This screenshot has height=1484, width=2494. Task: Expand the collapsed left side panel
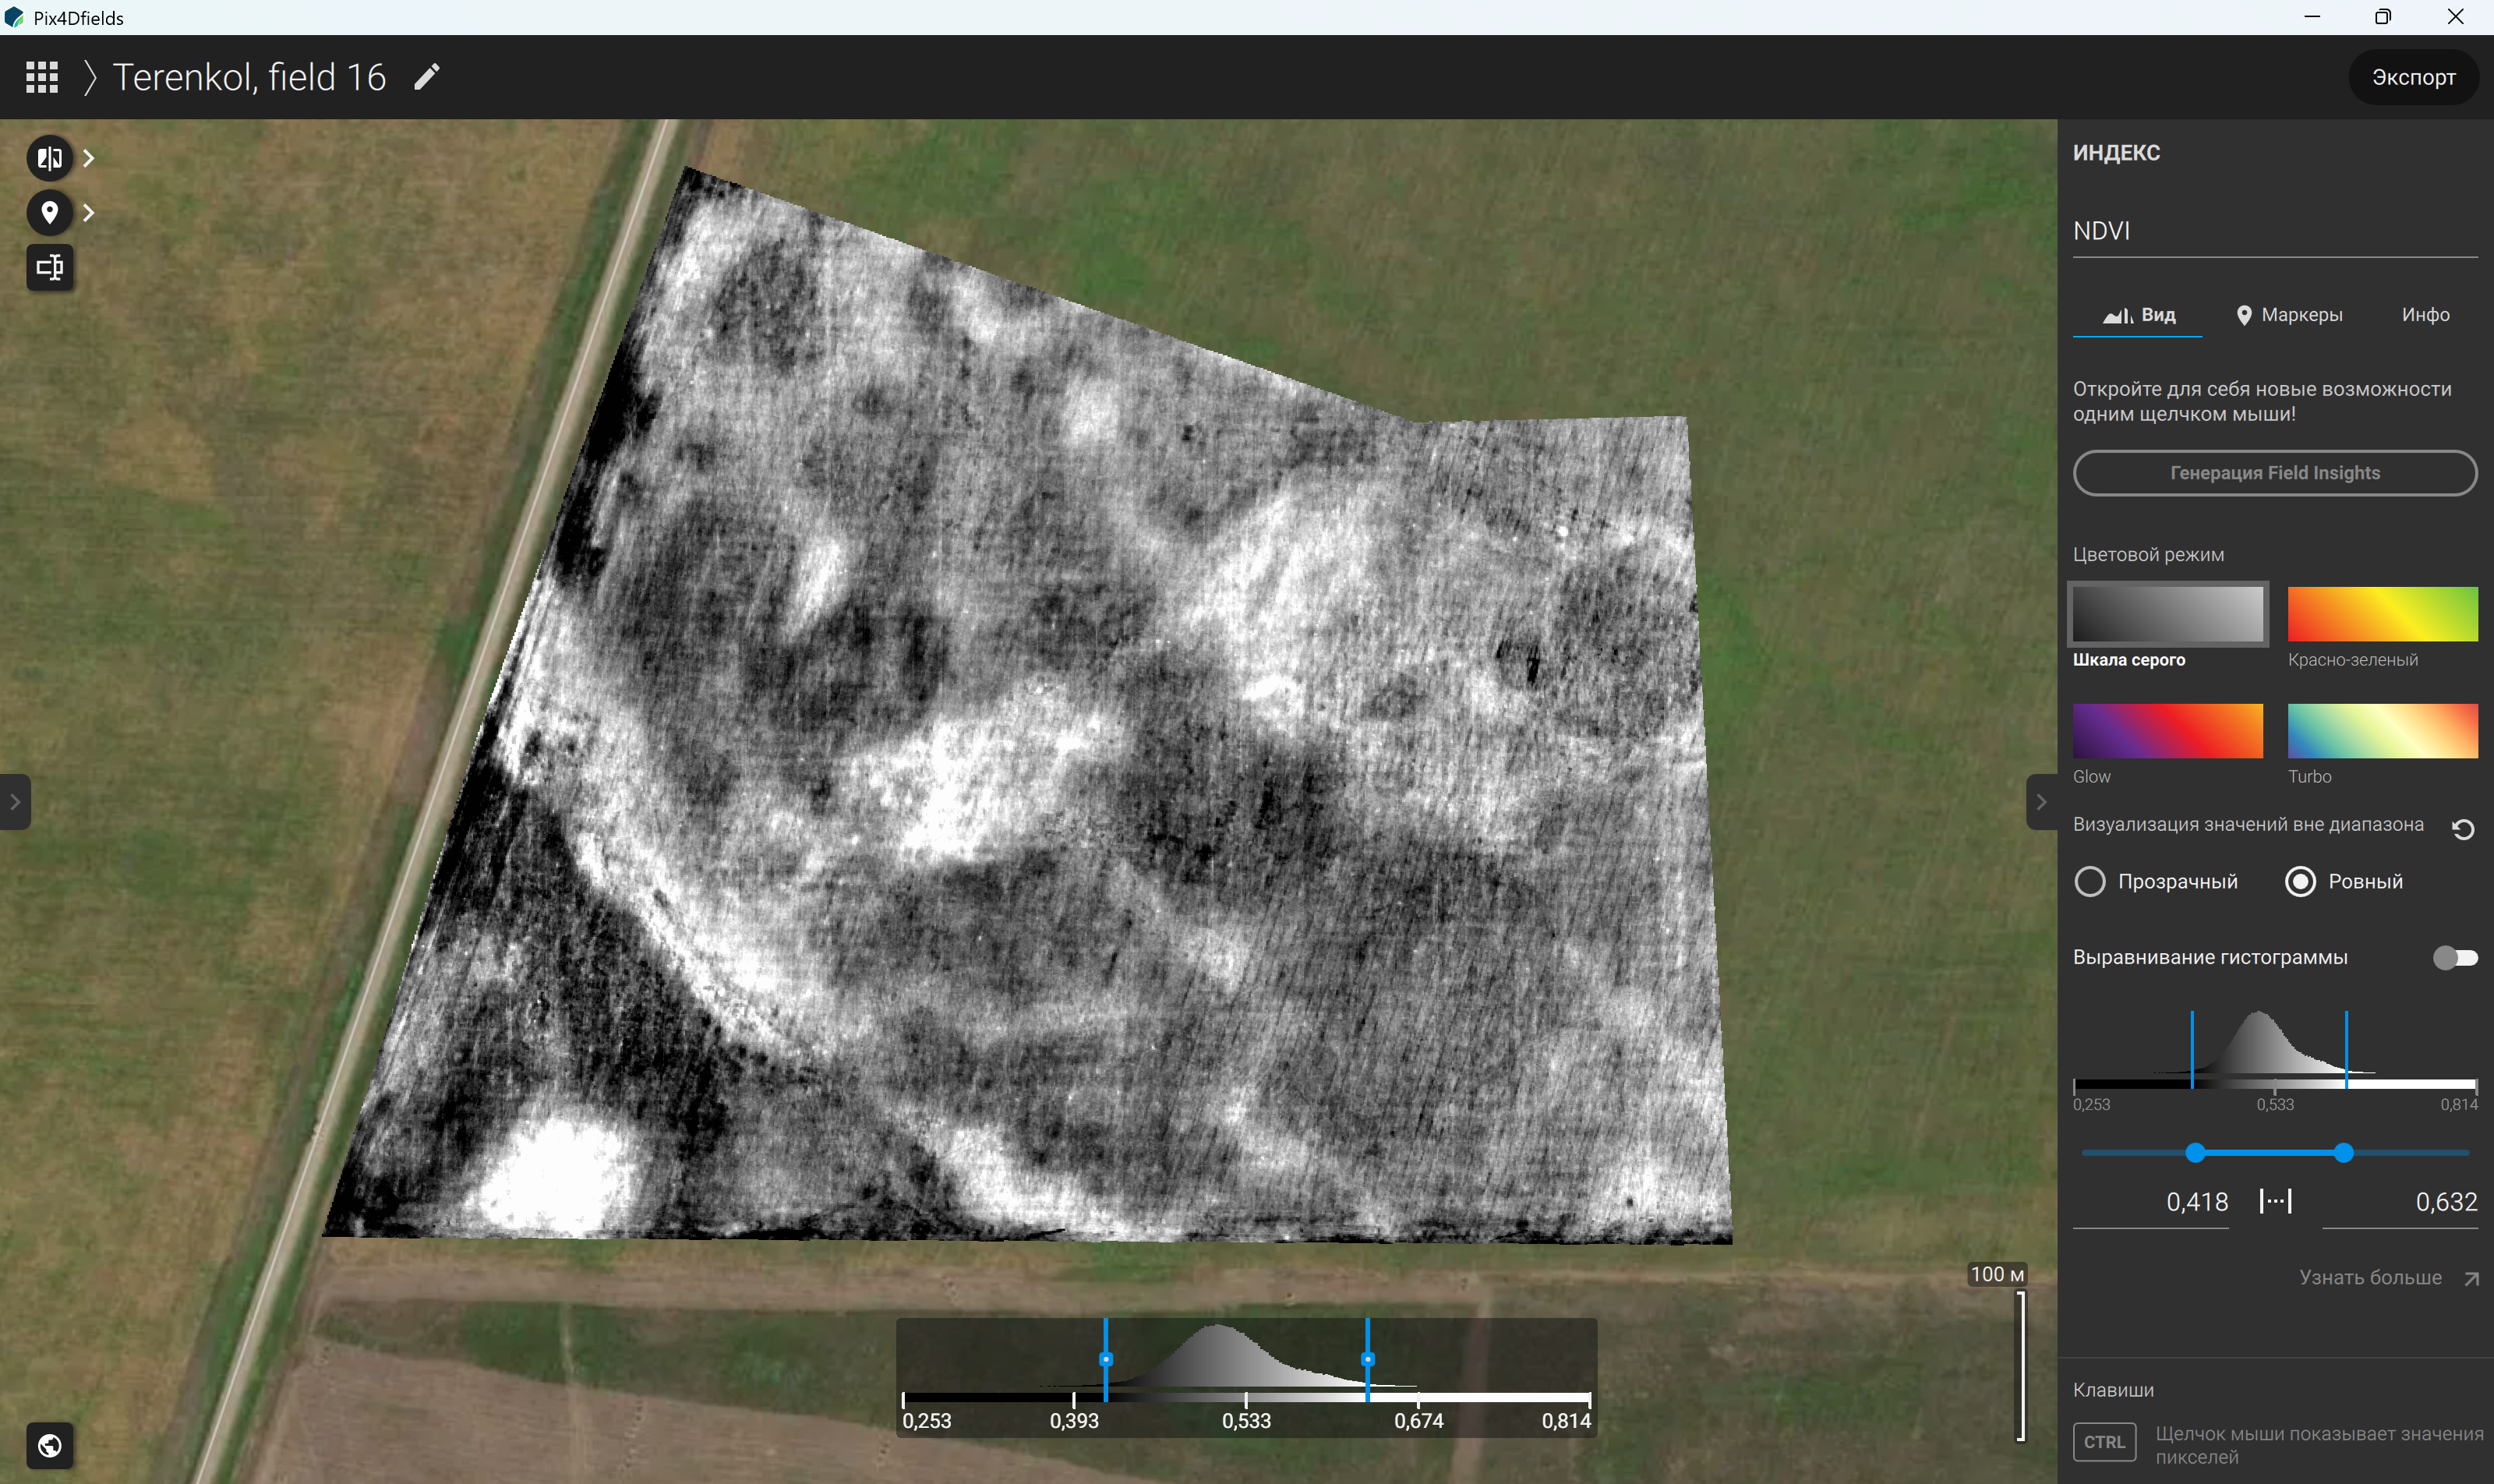[14, 801]
